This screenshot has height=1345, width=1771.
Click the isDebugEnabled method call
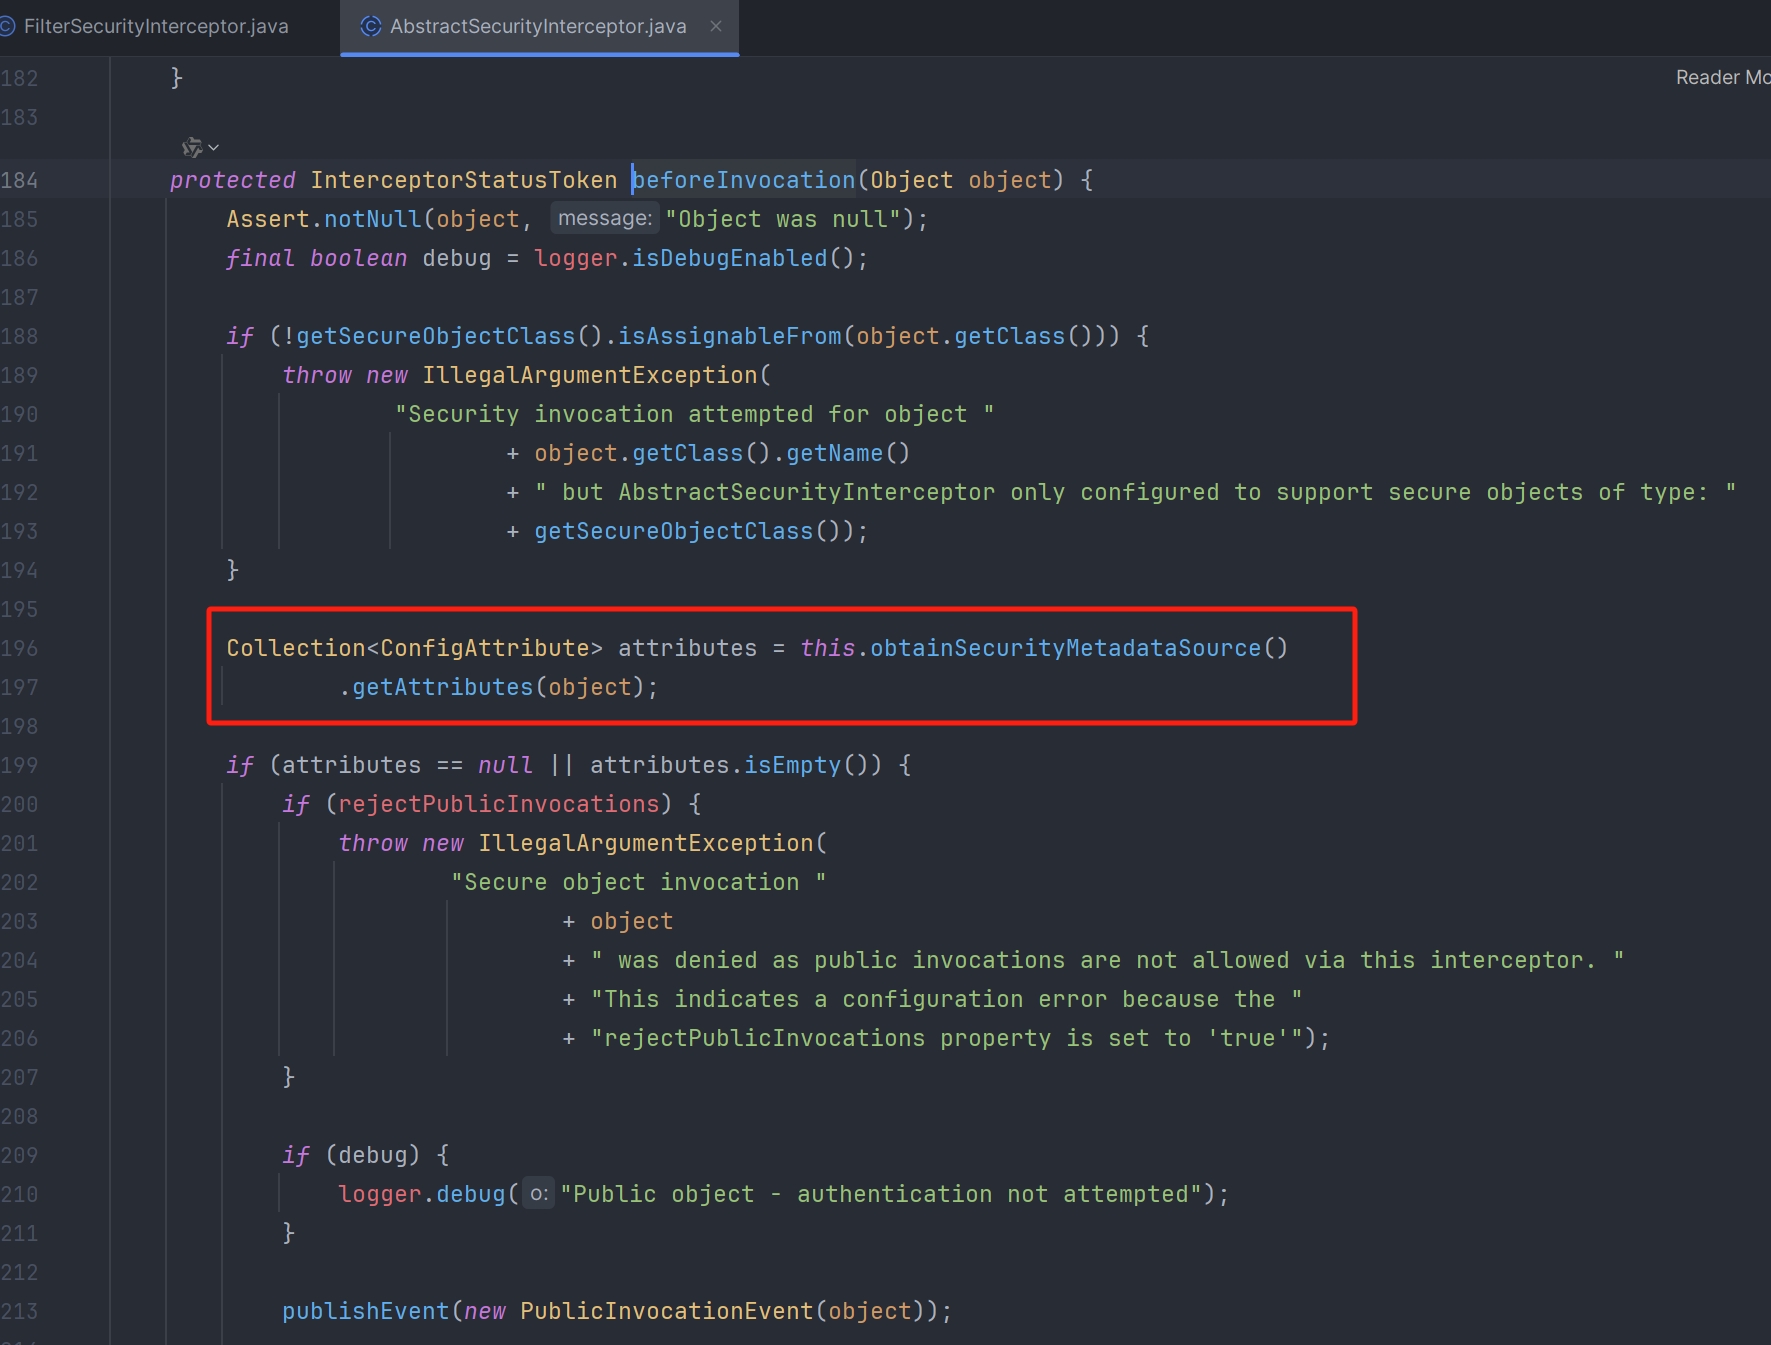pyautogui.click(x=729, y=259)
